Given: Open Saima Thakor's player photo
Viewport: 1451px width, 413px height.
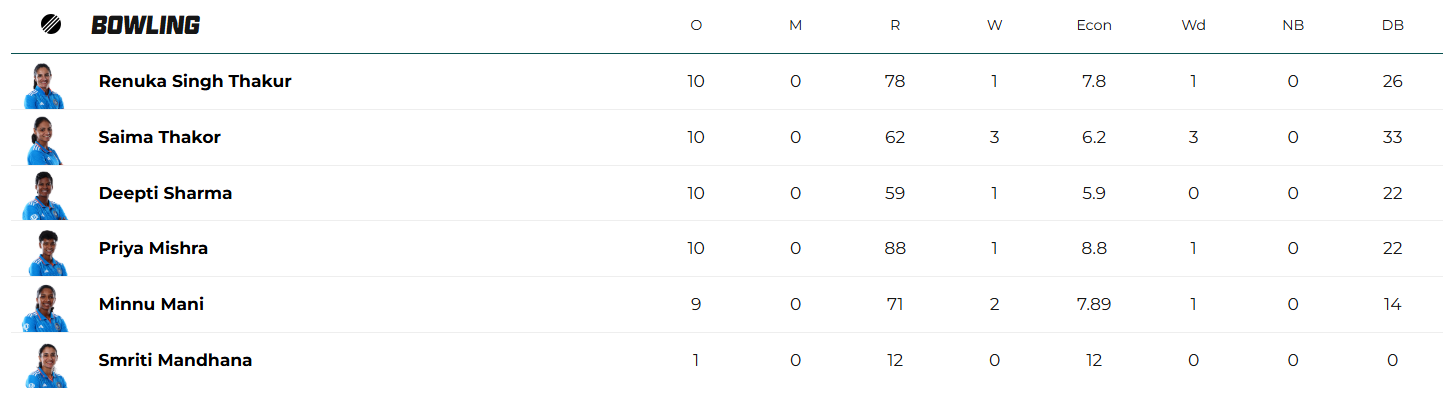Looking at the screenshot, I should 45,140.
